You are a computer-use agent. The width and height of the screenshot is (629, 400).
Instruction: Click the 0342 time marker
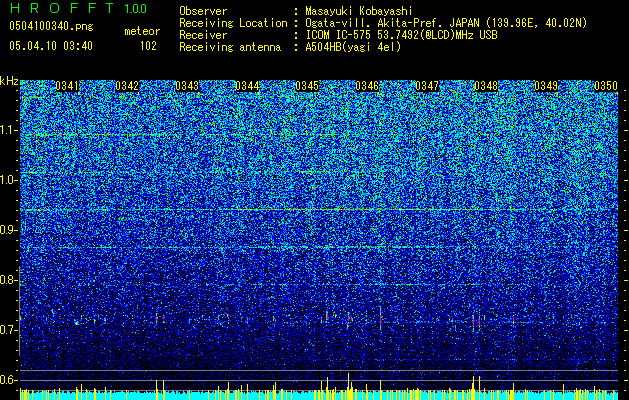click(127, 86)
